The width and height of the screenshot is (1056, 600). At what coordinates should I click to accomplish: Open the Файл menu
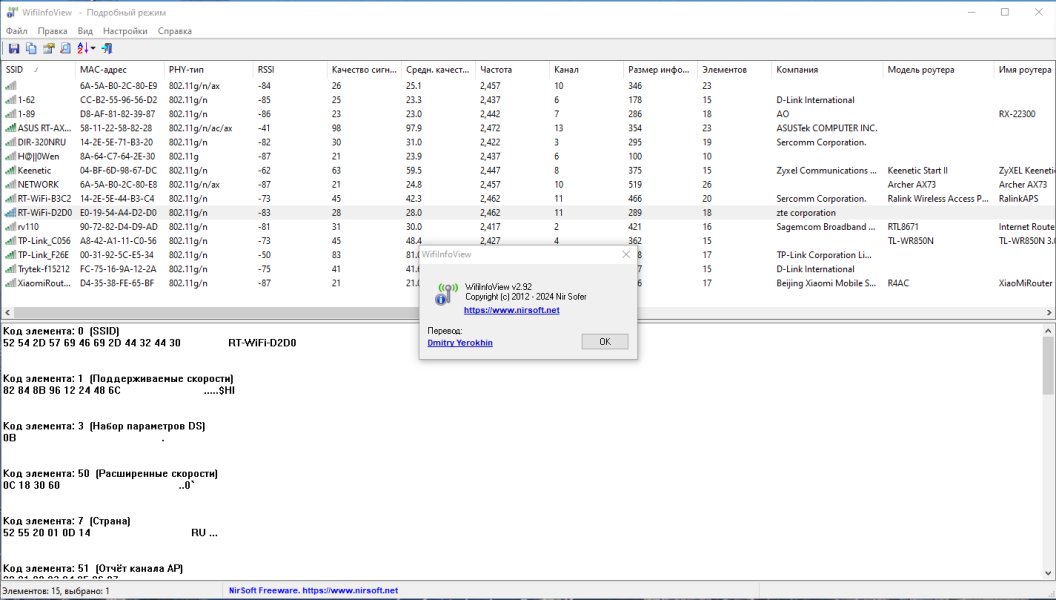pyautogui.click(x=17, y=31)
